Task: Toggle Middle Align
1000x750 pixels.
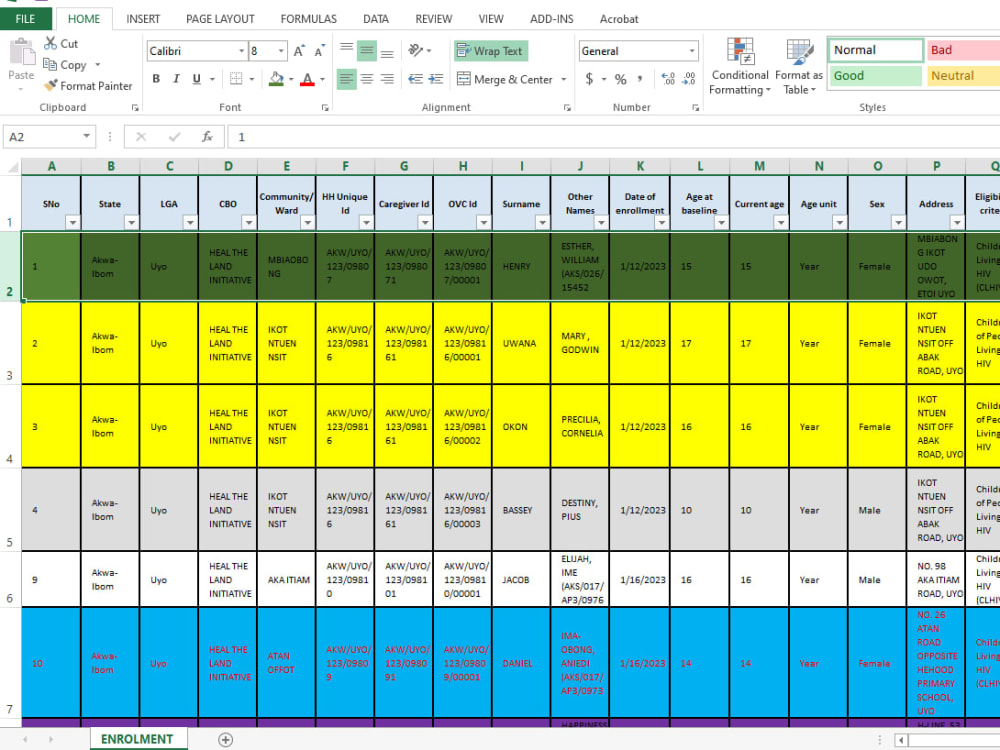Action: [x=367, y=50]
